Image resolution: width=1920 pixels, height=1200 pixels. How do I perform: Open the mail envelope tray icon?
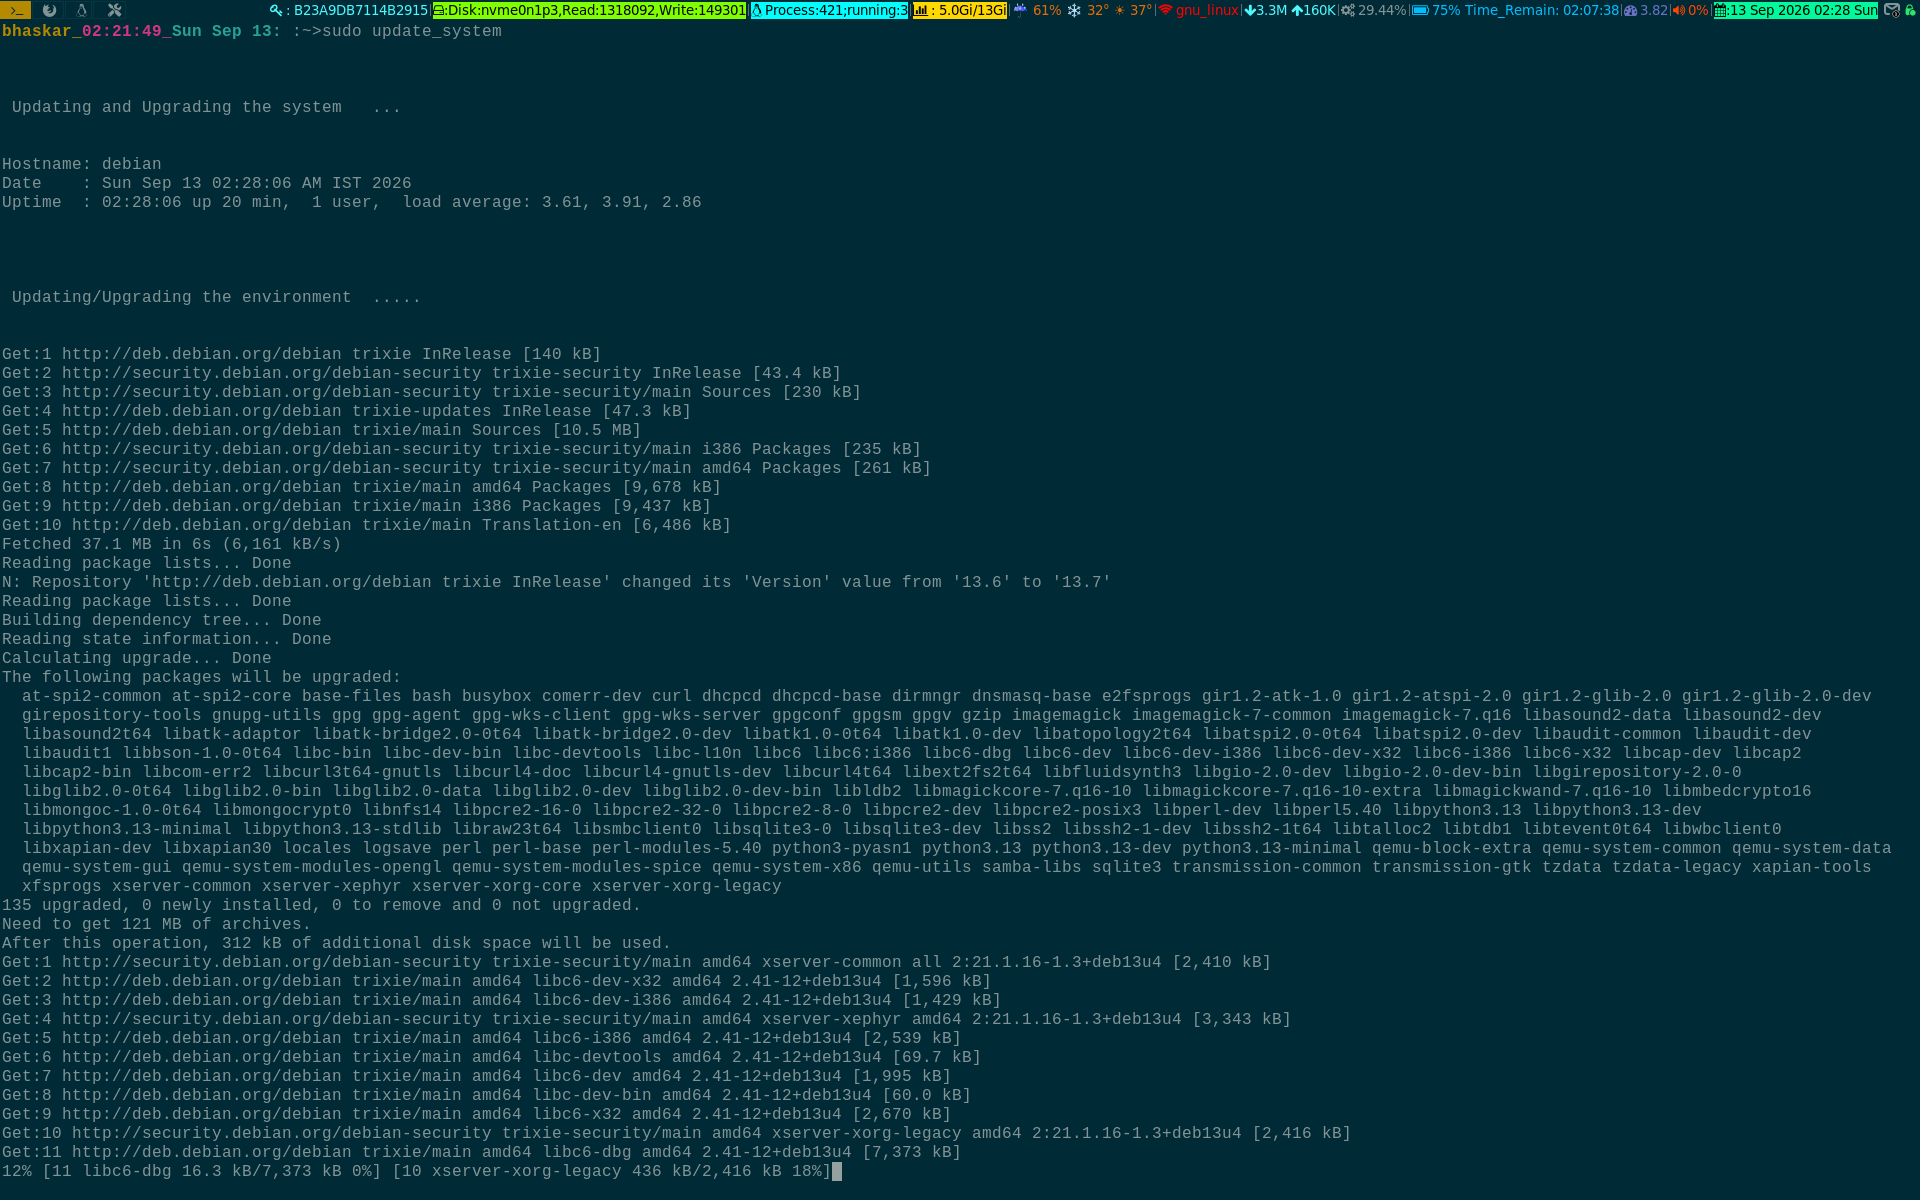[1892, 10]
